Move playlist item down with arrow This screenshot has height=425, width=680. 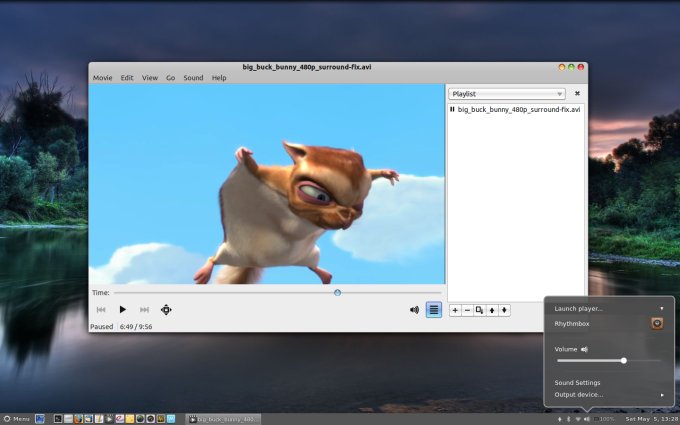point(504,310)
